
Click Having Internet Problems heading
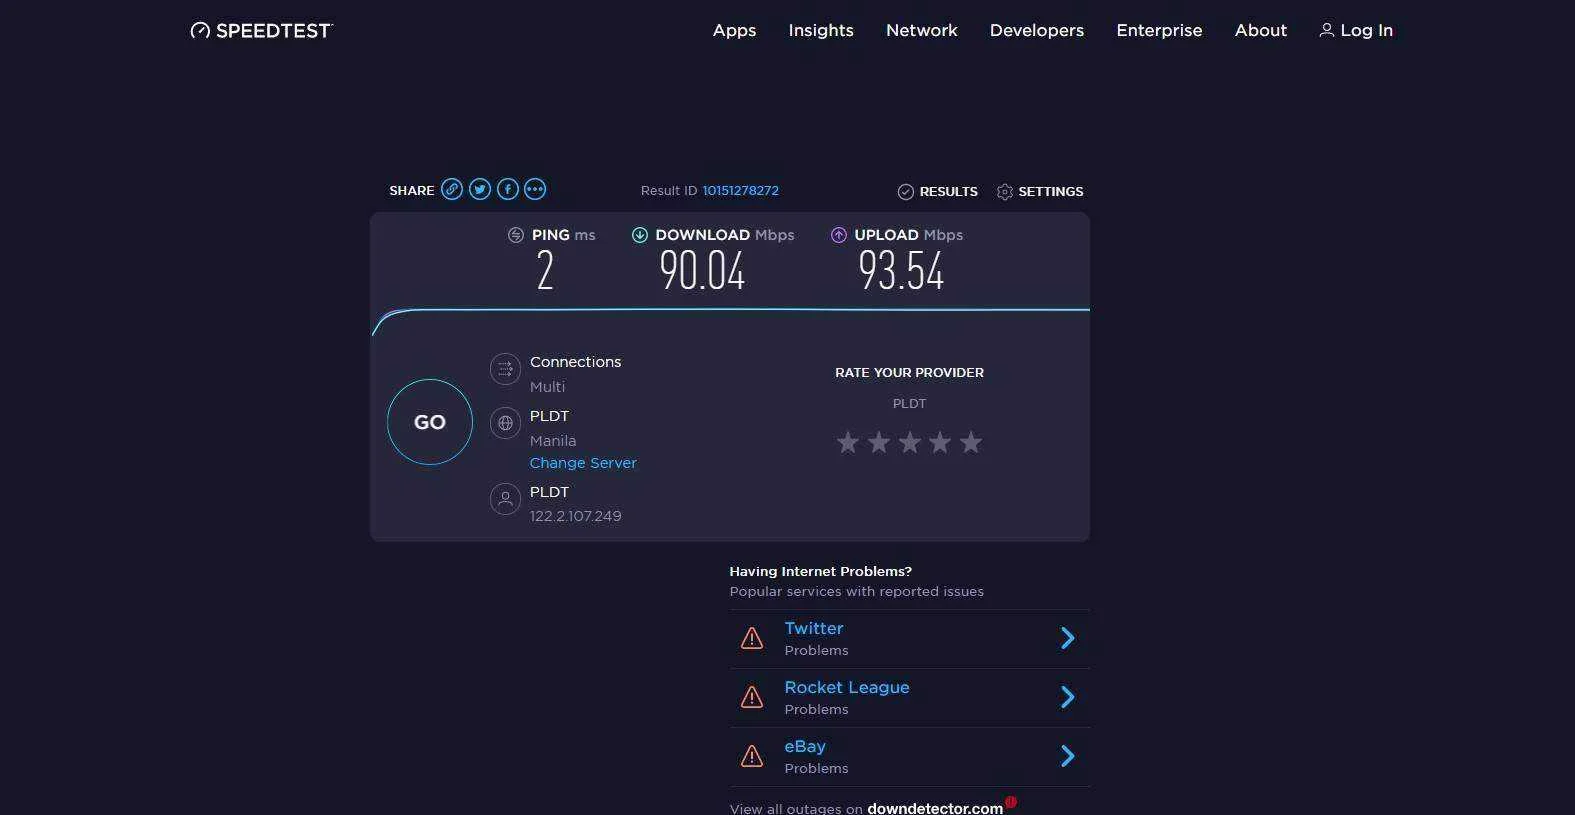point(820,571)
